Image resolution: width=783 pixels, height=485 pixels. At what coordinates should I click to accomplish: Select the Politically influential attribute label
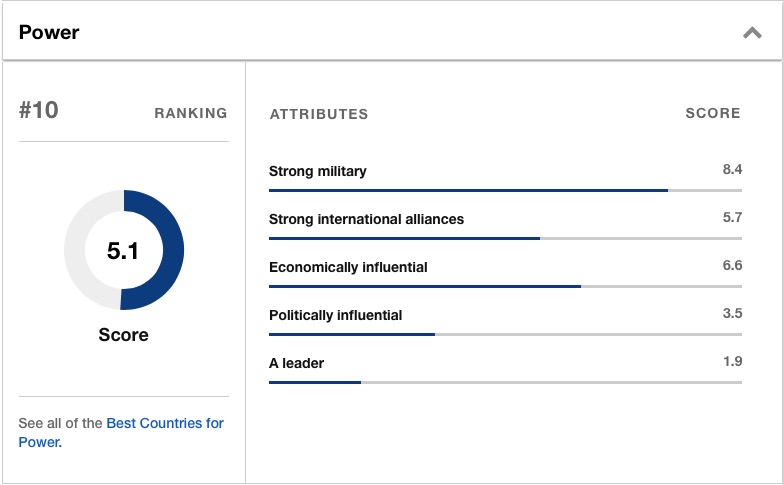[x=336, y=315]
